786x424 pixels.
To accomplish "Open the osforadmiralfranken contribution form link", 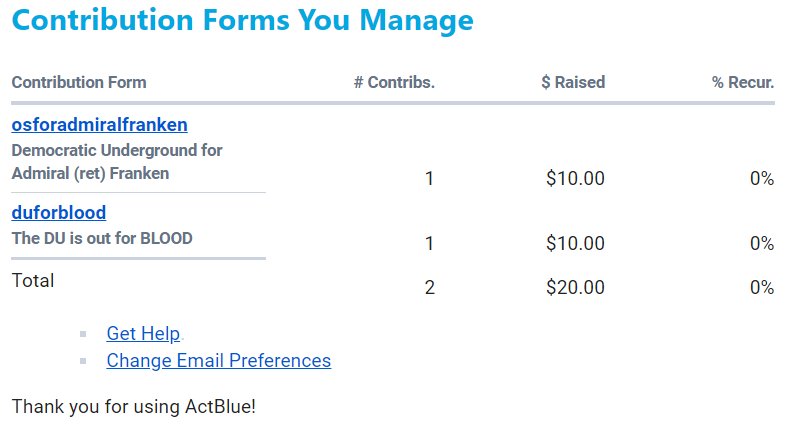I will coord(99,125).
